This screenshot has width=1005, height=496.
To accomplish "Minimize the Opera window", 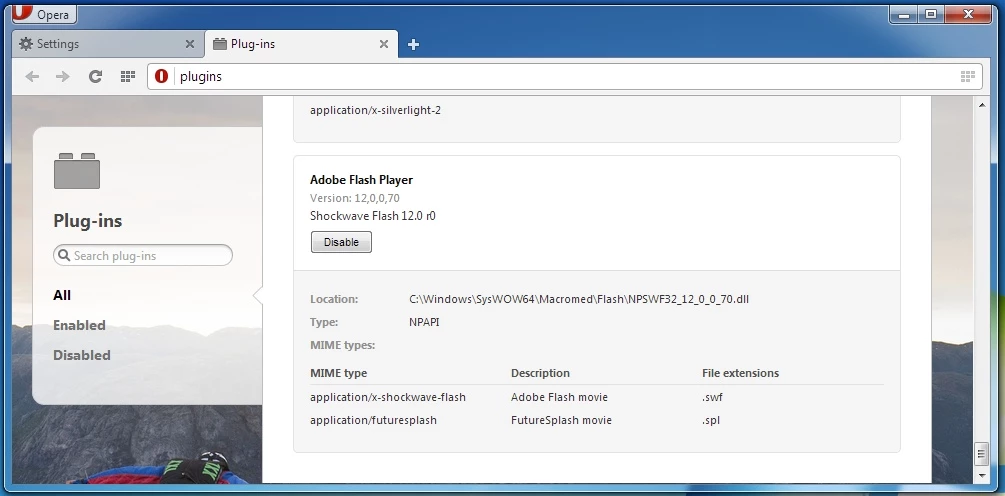I will coord(904,14).
